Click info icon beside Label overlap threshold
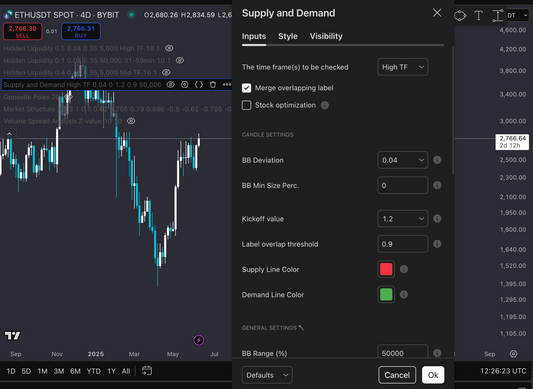Viewport: 533px width, 389px height. click(x=437, y=244)
